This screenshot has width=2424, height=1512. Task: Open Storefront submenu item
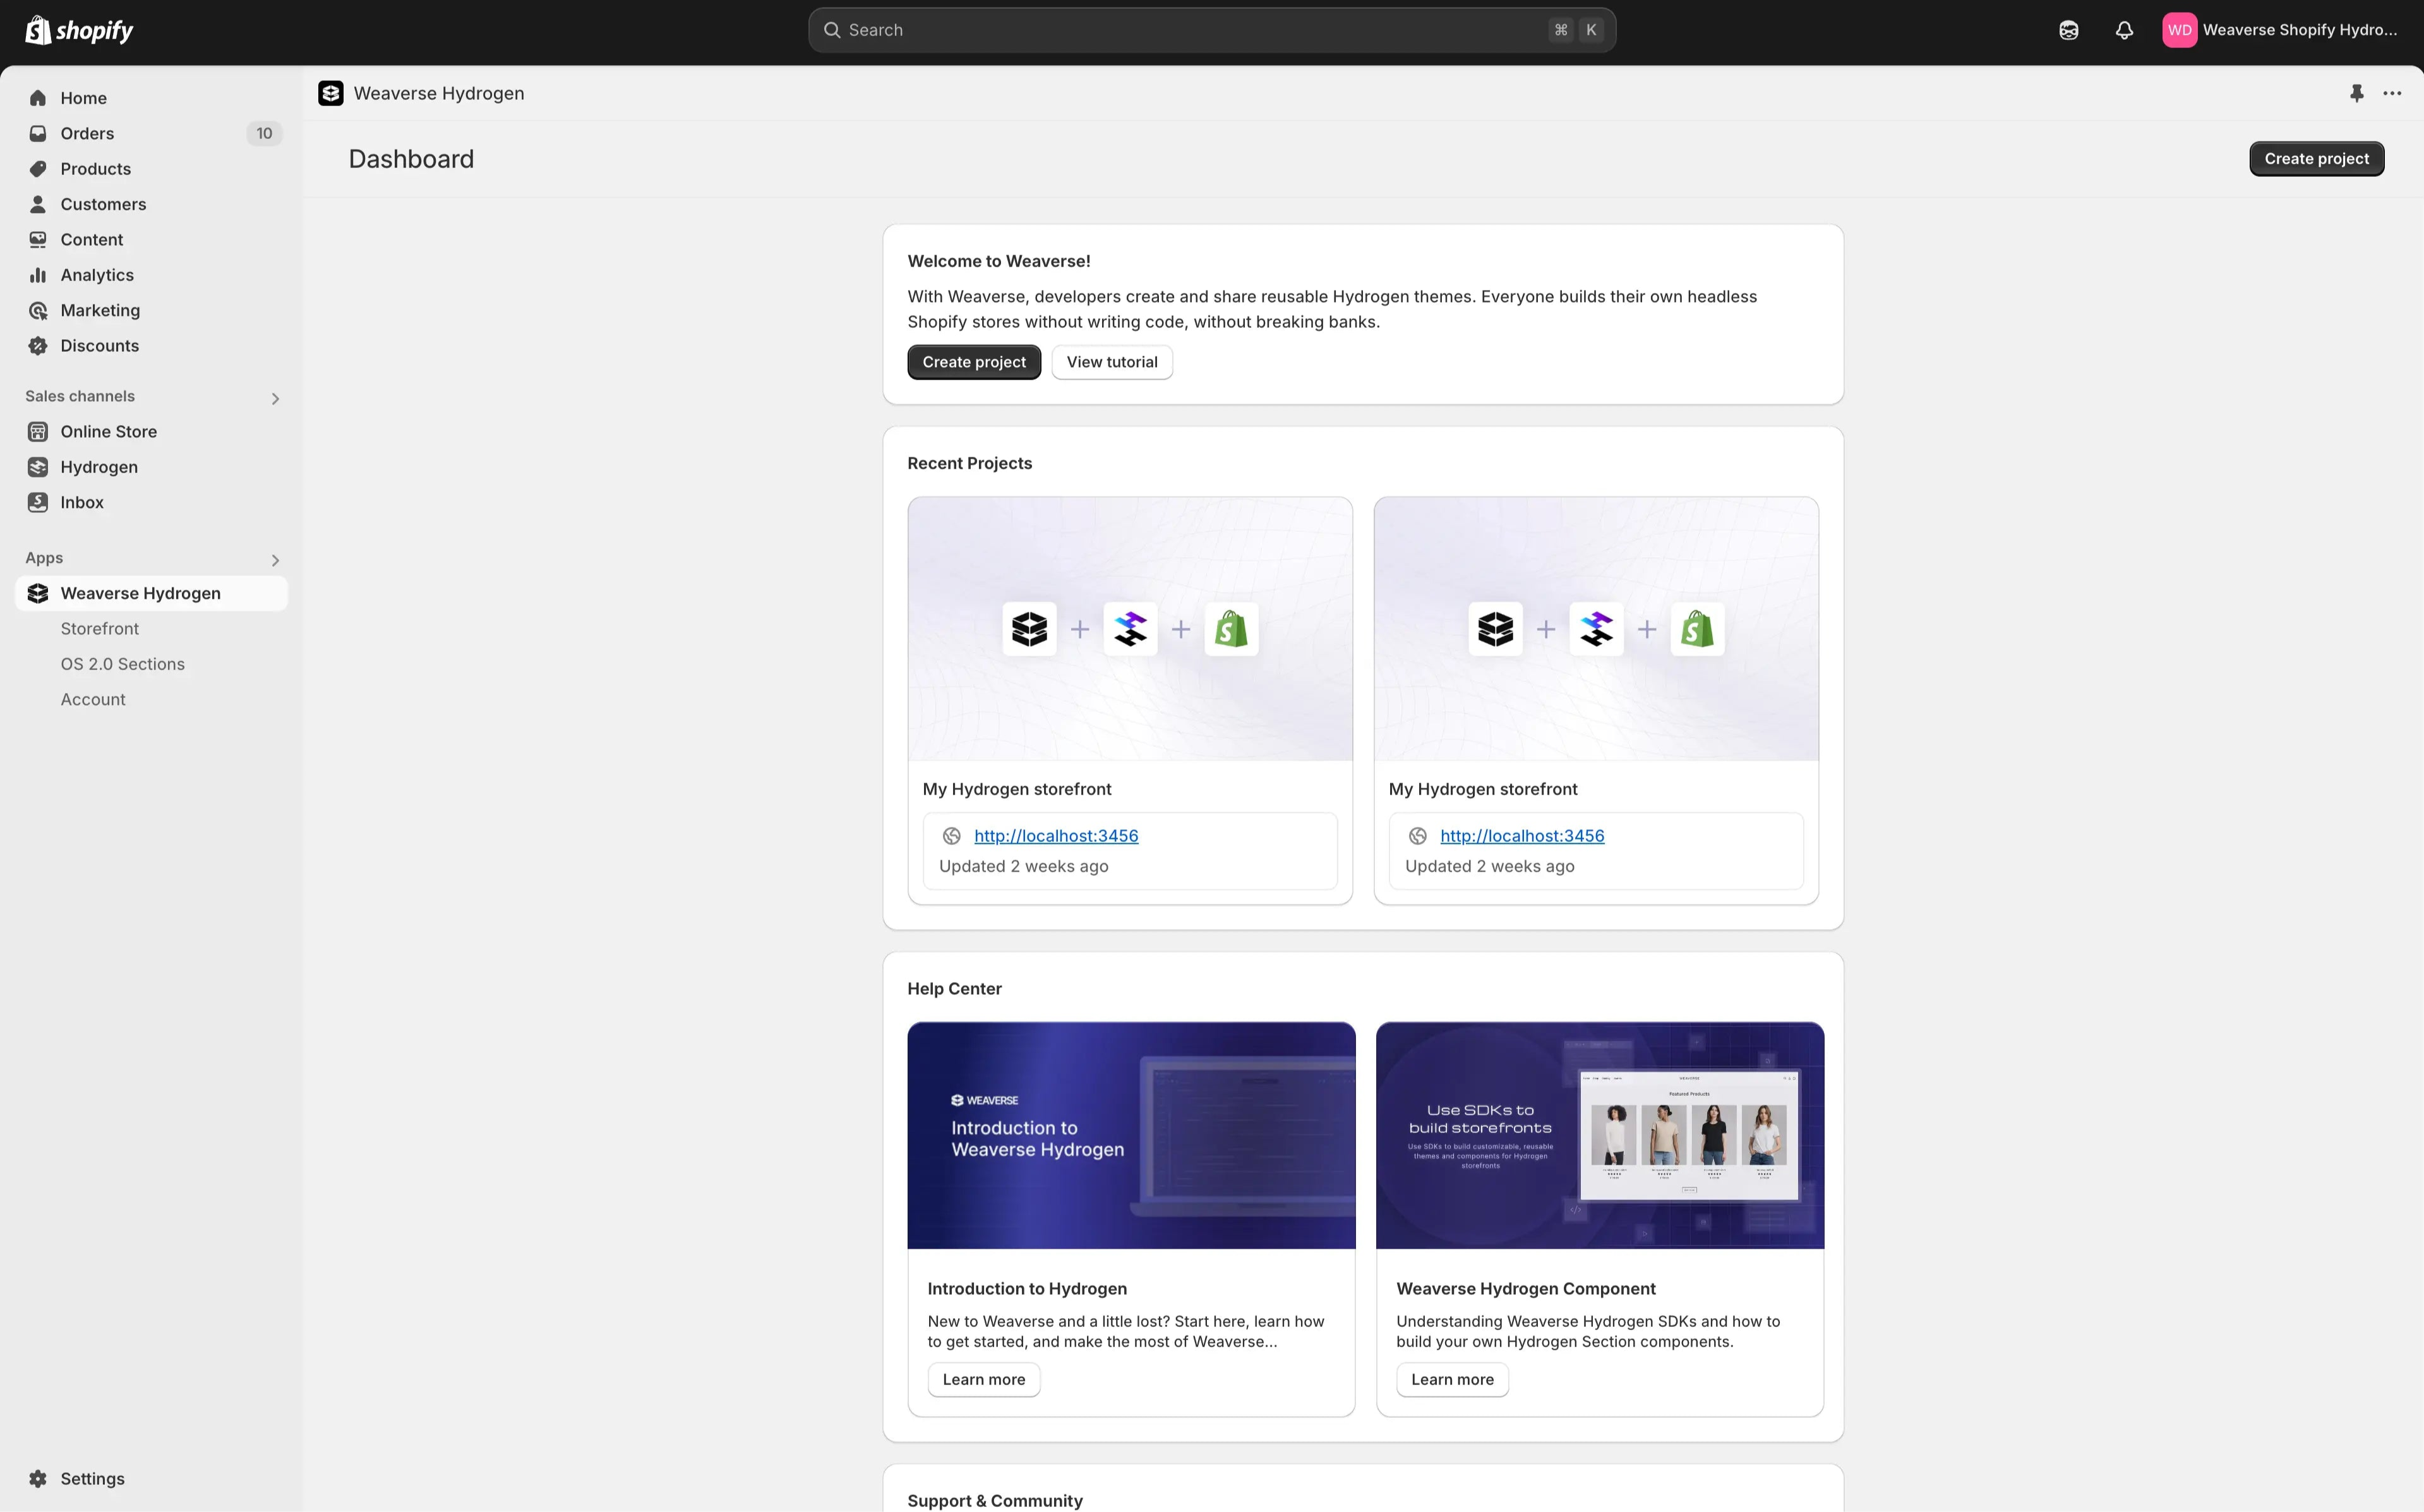pyautogui.click(x=152, y=629)
